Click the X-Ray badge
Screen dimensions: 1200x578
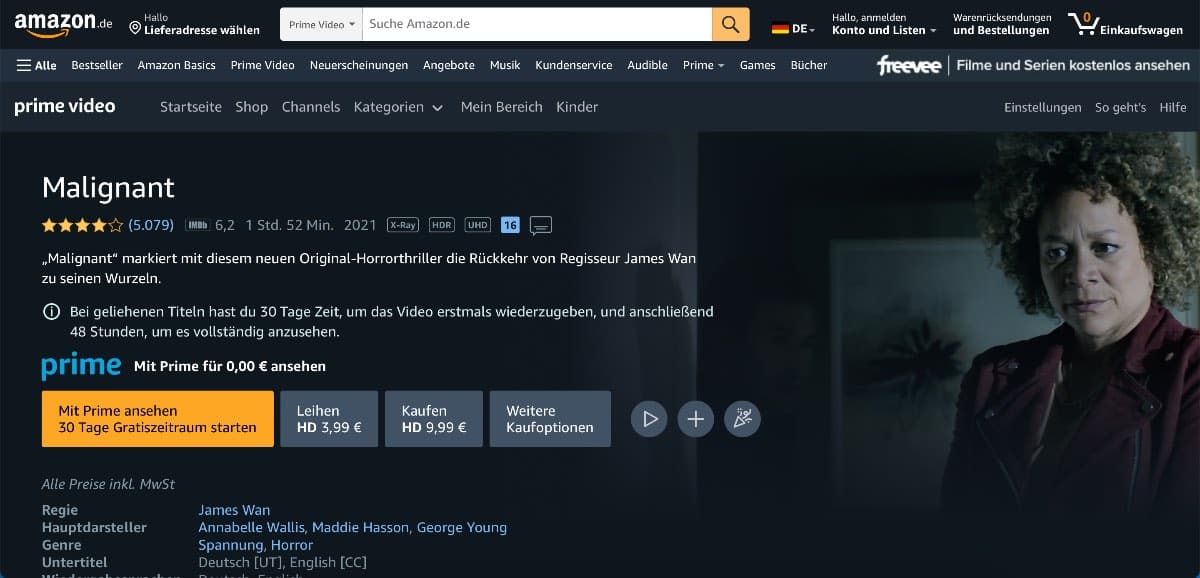[403, 225]
